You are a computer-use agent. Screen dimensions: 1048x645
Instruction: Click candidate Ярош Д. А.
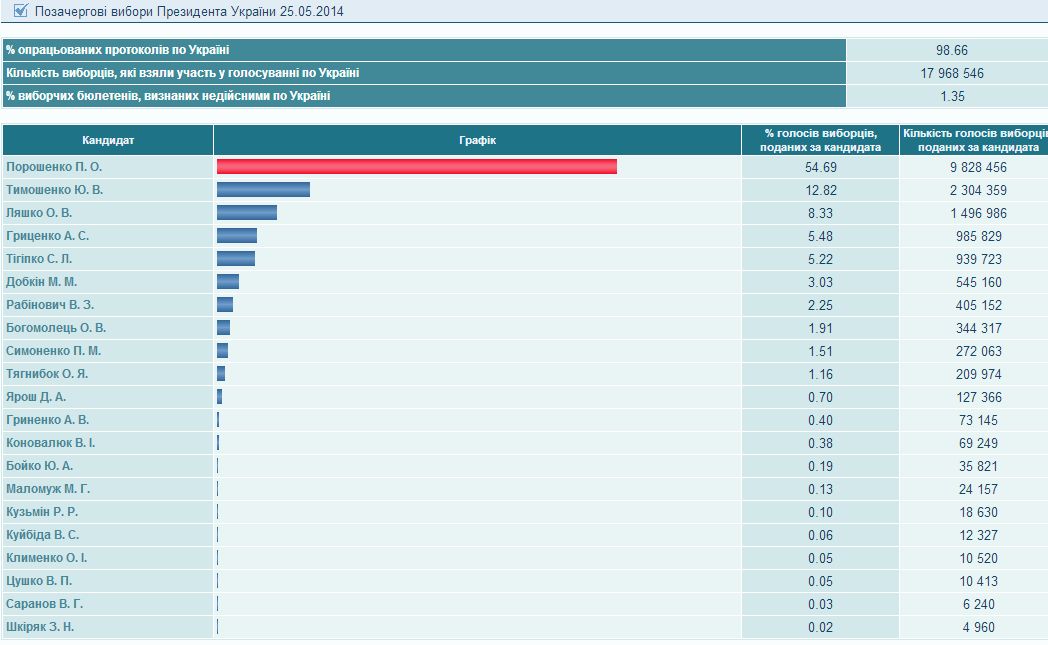click(36, 397)
